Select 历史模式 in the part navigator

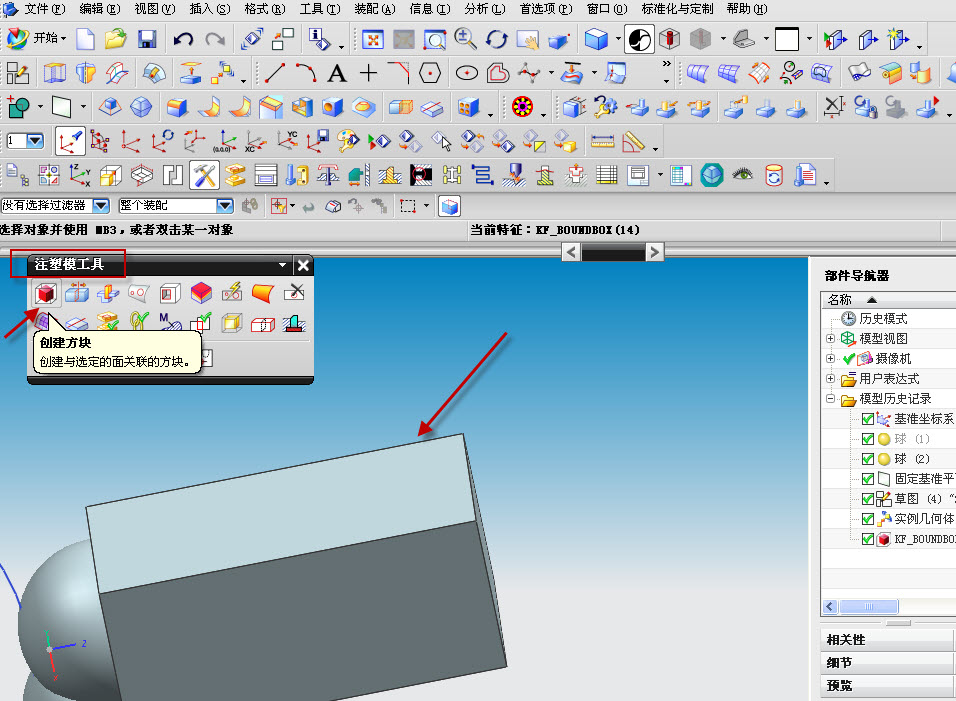[x=883, y=319]
